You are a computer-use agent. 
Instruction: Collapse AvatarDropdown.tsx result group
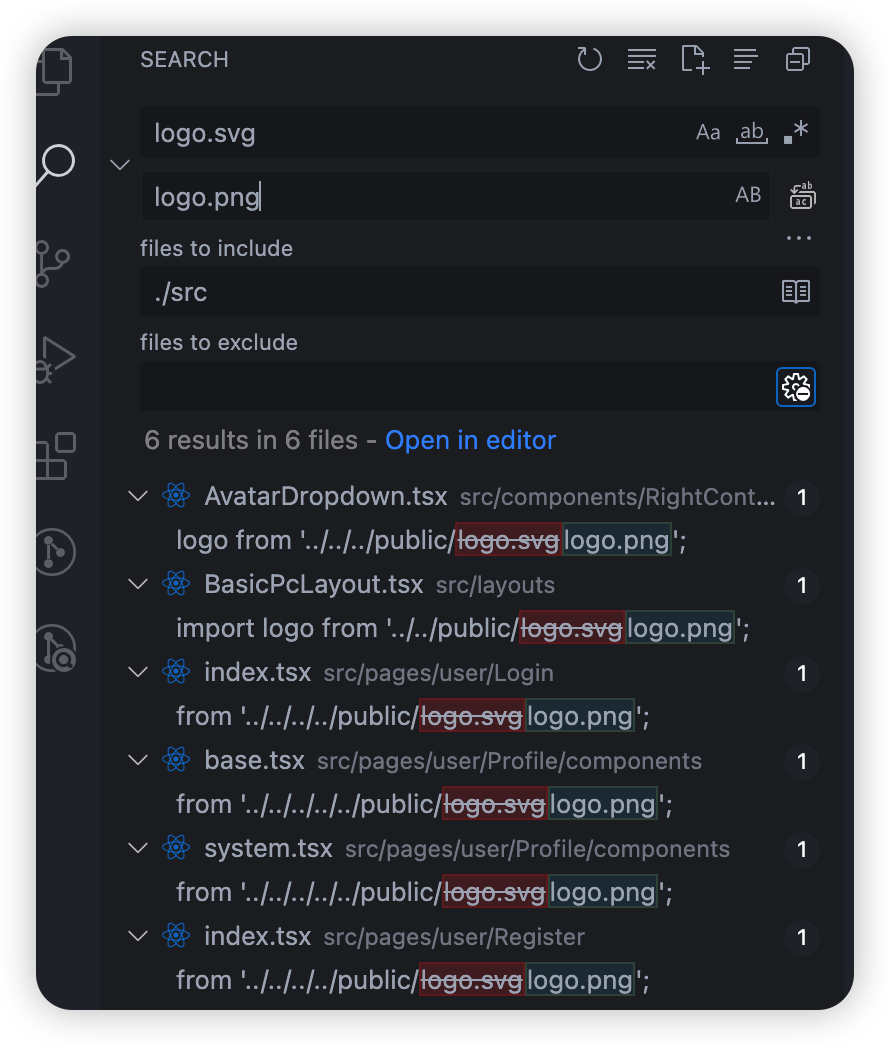point(137,496)
